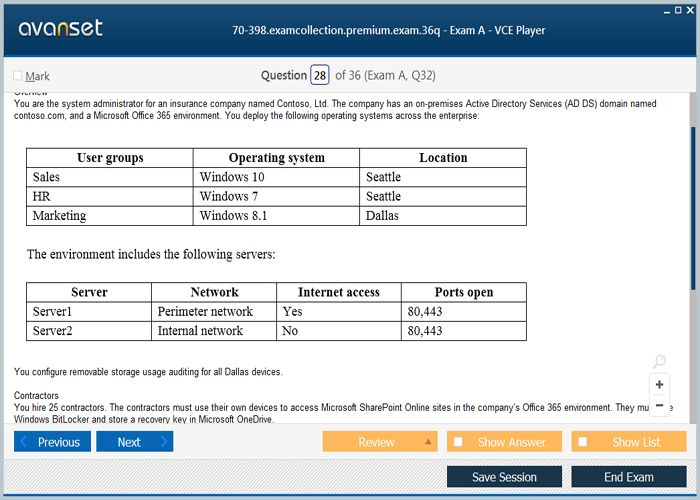
Task: Click the 'Windows 7' cell
Action: [x=276, y=196]
